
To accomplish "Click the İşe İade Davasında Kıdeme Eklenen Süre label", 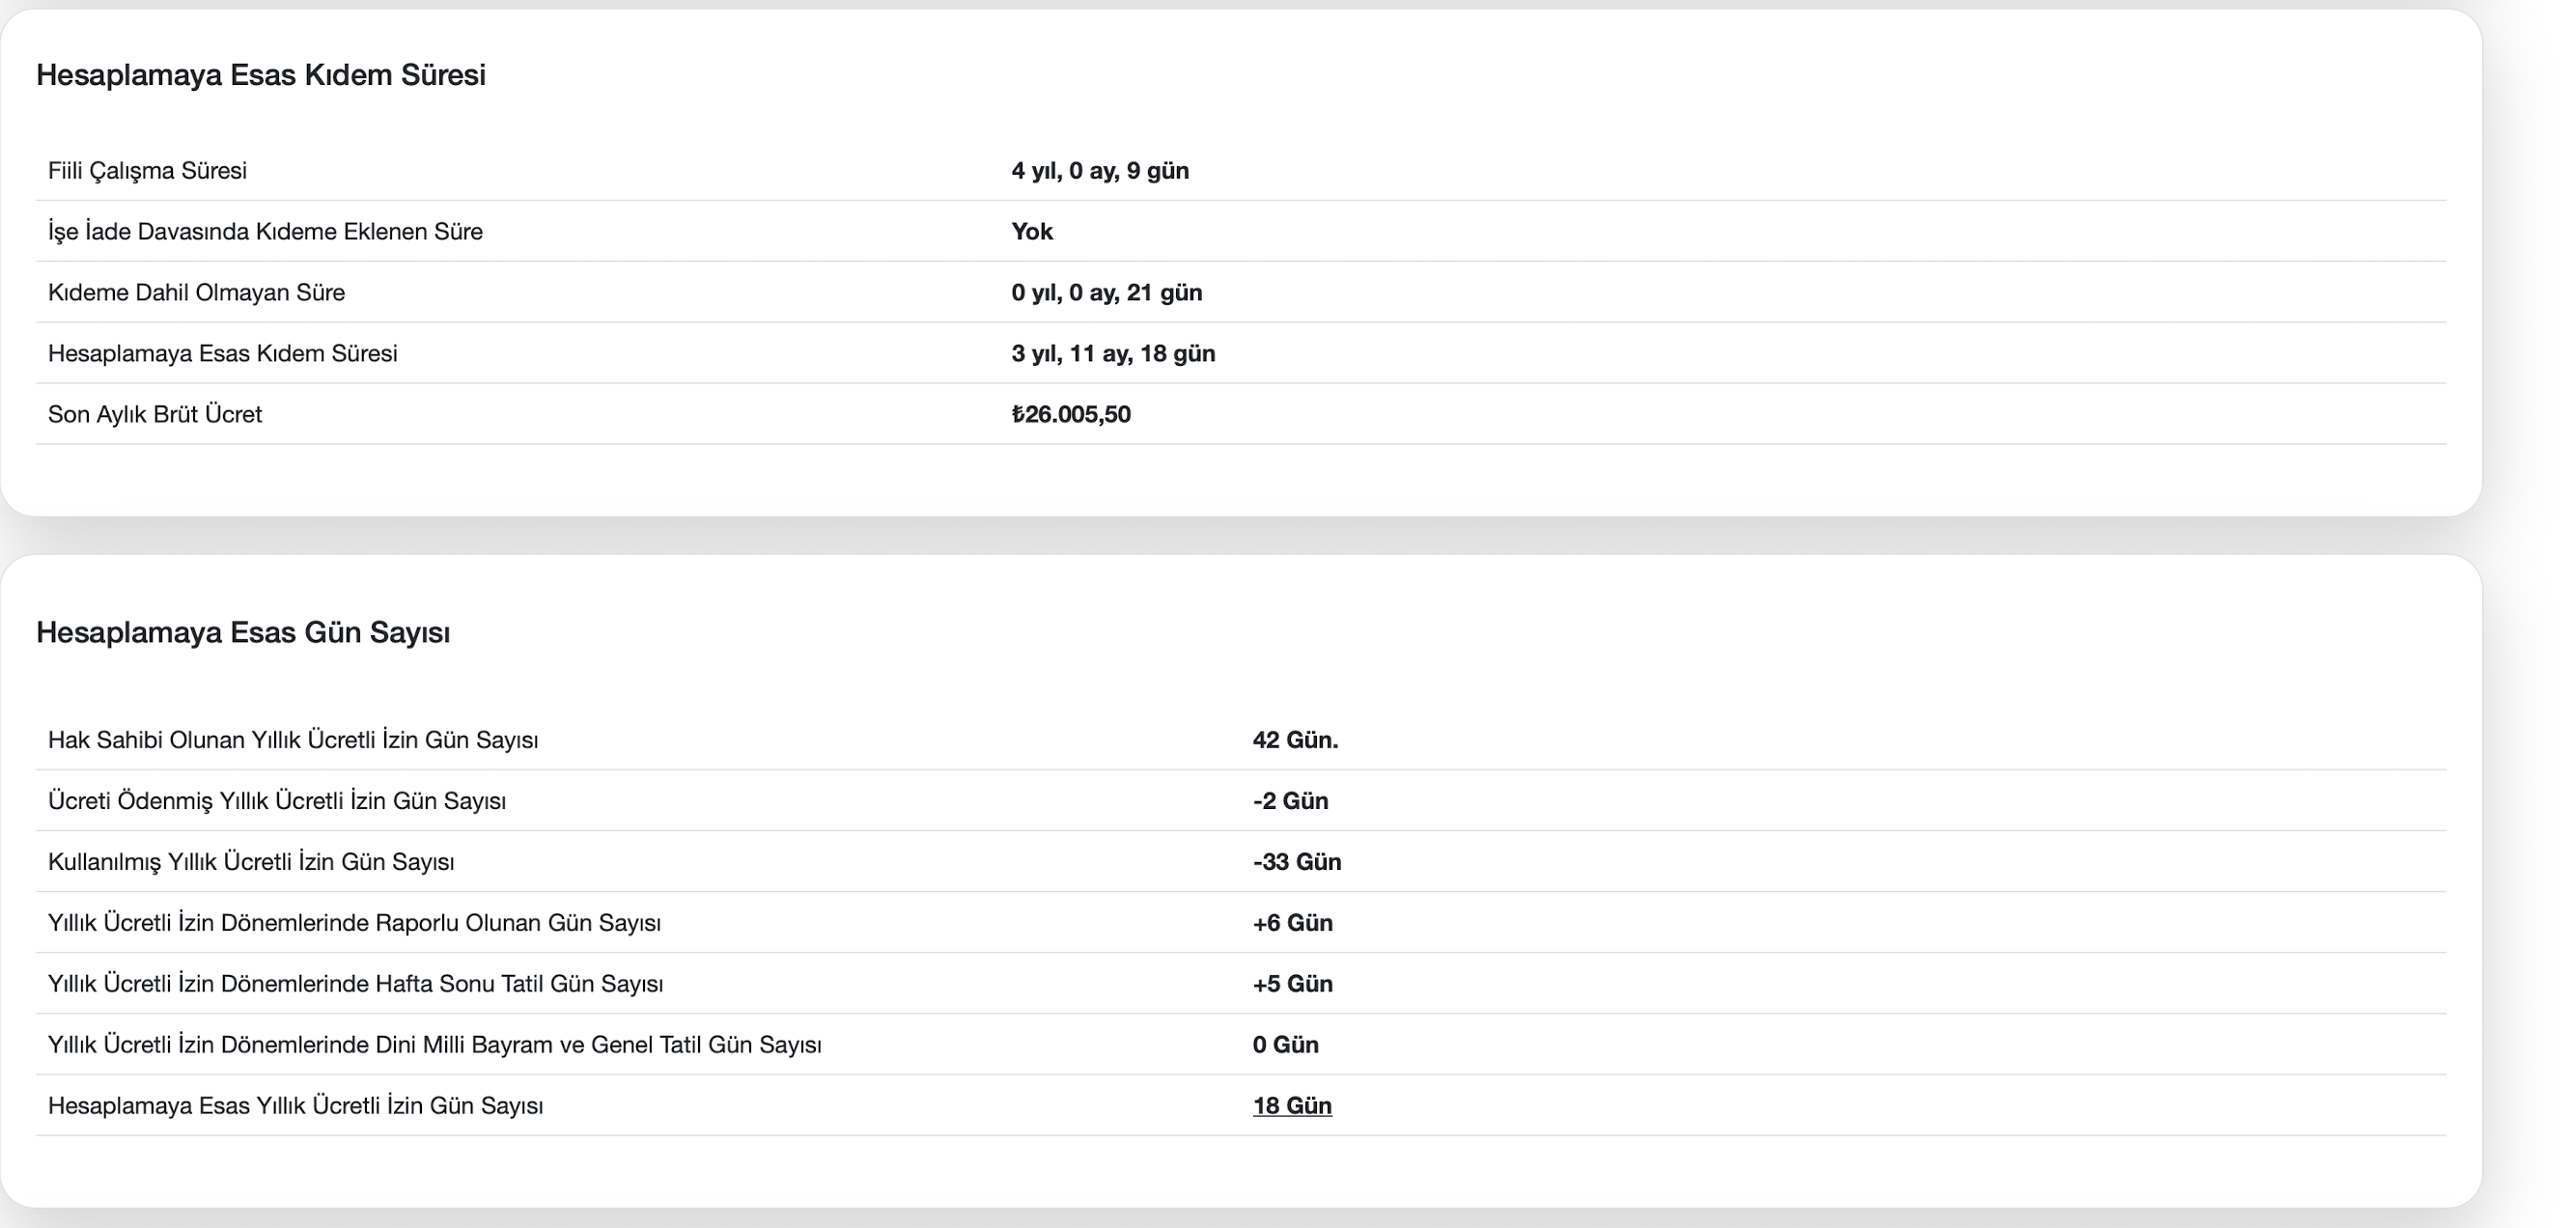I will click(x=265, y=232).
